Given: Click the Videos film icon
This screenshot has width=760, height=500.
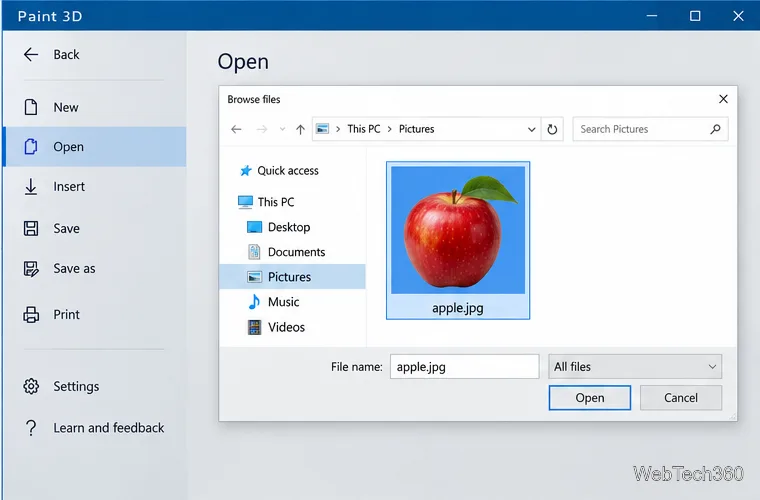Looking at the screenshot, I should [254, 327].
